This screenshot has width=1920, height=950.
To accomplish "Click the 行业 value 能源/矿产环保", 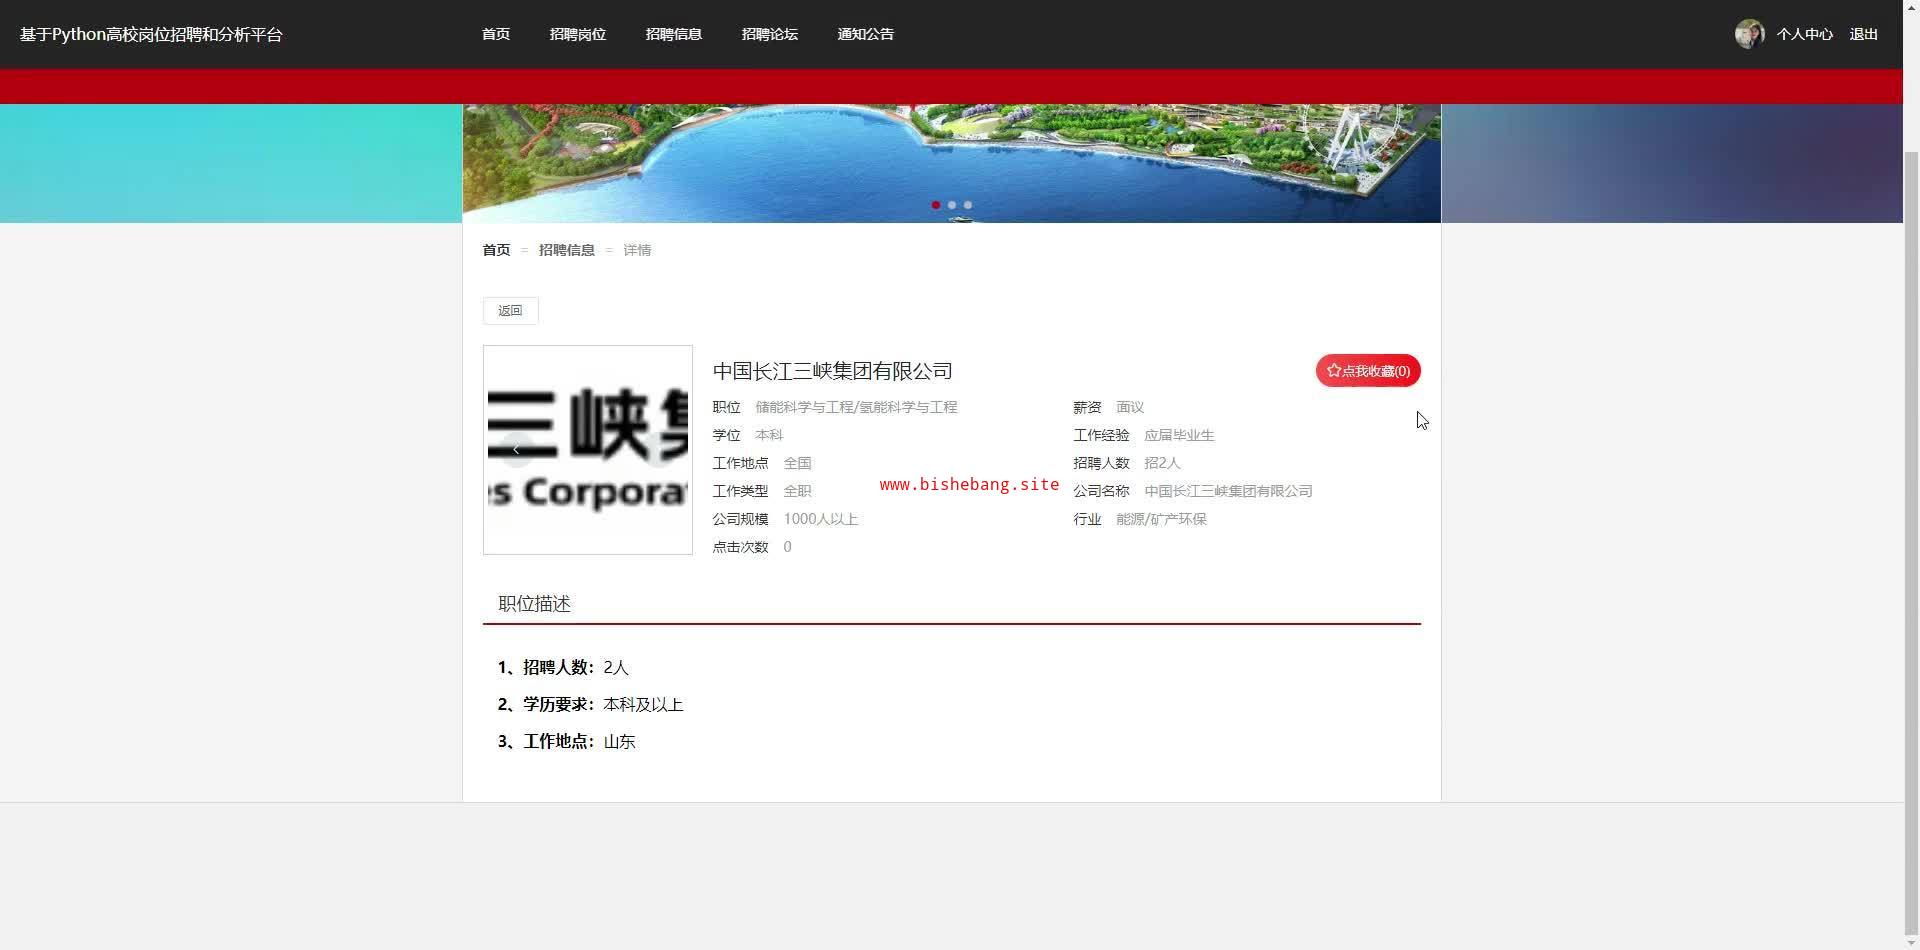I will point(1161,519).
